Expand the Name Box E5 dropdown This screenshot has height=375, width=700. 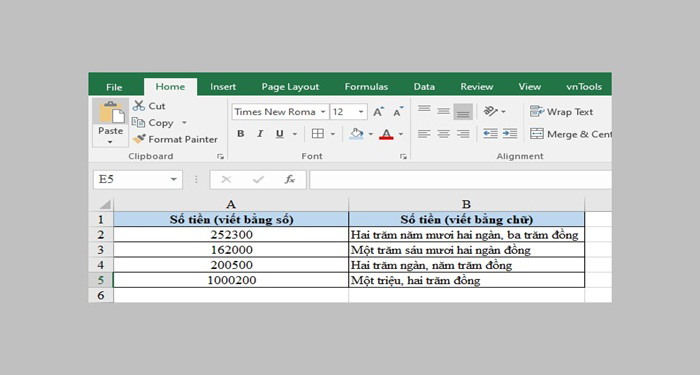coord(174,179)
